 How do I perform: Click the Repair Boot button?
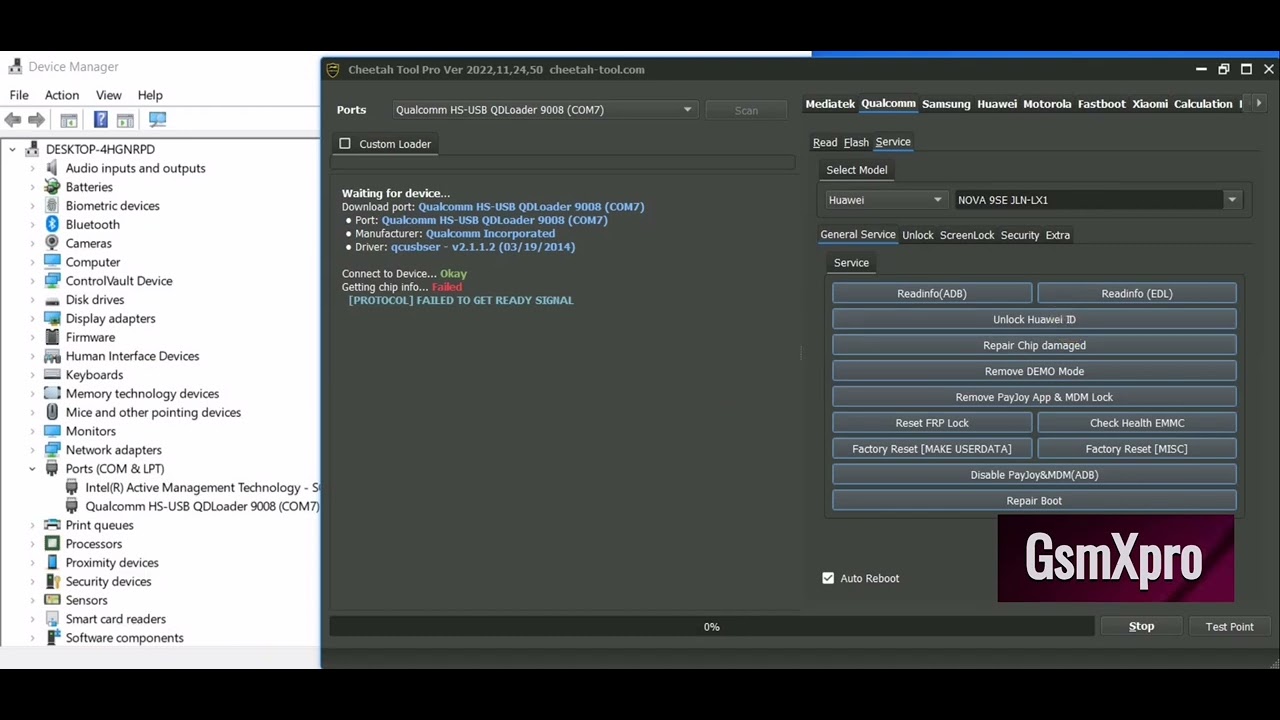point(1034,501)
